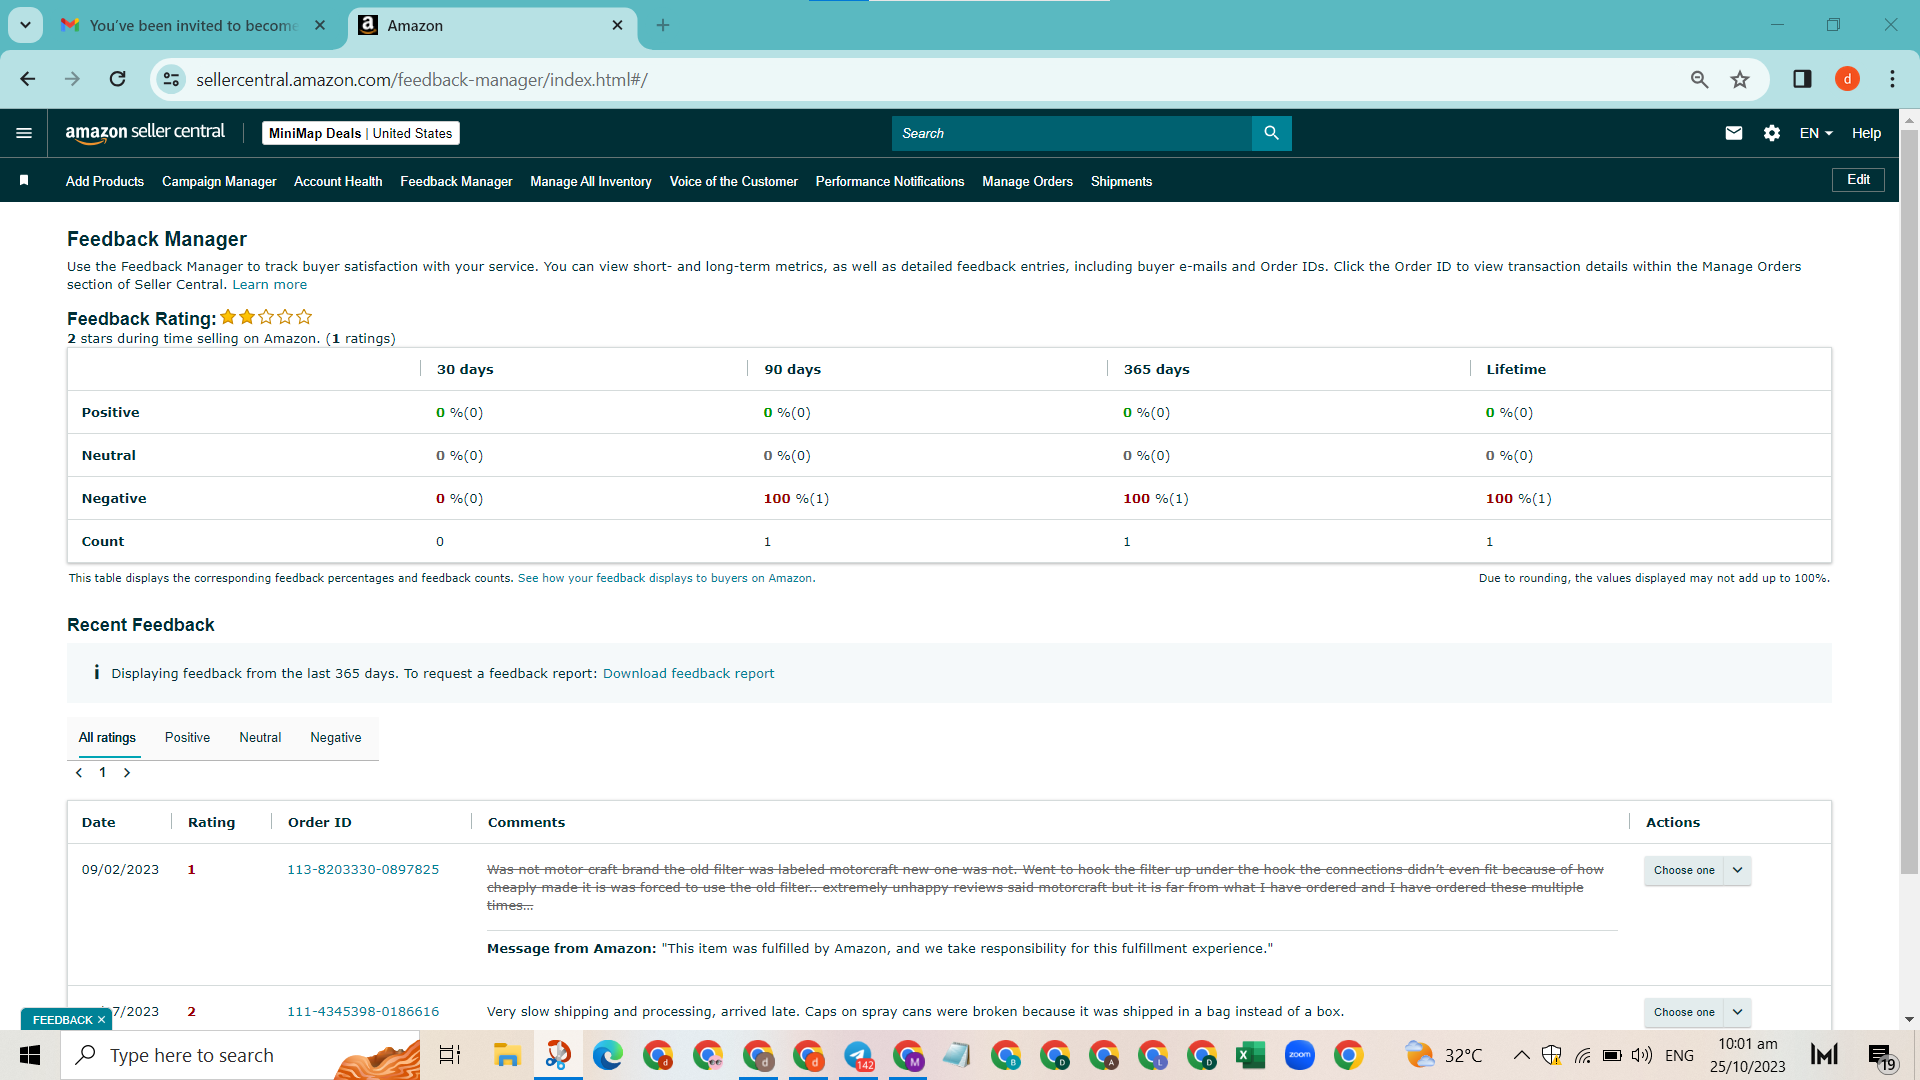Open File Explorer from the taskbar
This screenshot has height=1080, width=1920.
click(507, 1055)
